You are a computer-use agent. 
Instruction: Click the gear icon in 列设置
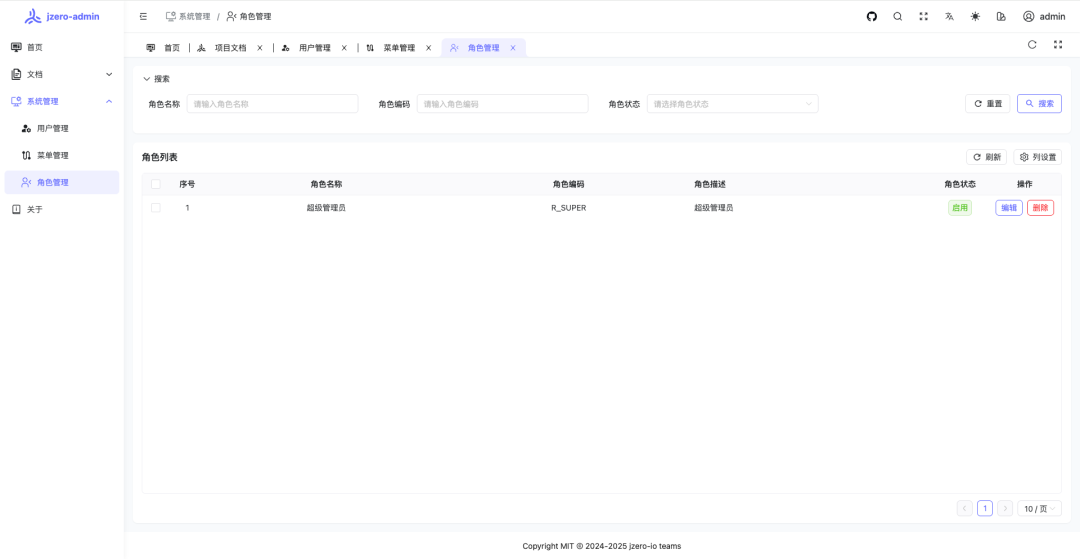pyautogui.click(x=1024, y=157)
